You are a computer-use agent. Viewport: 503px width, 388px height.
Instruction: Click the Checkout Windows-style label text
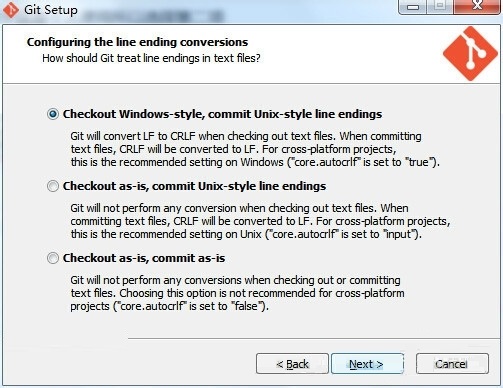tap(222, 114)
